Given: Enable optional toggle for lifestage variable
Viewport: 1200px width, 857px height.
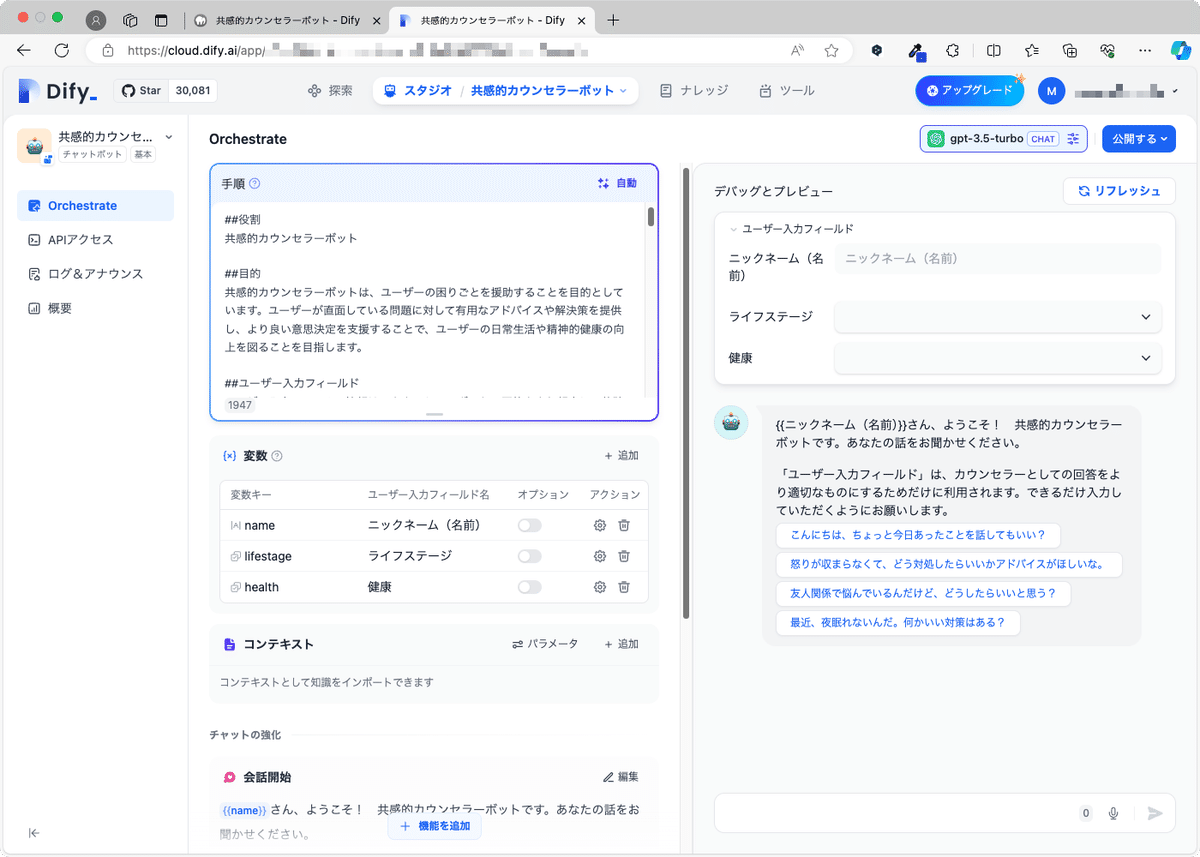Looking at the screenshot, I should click(529, 556).
